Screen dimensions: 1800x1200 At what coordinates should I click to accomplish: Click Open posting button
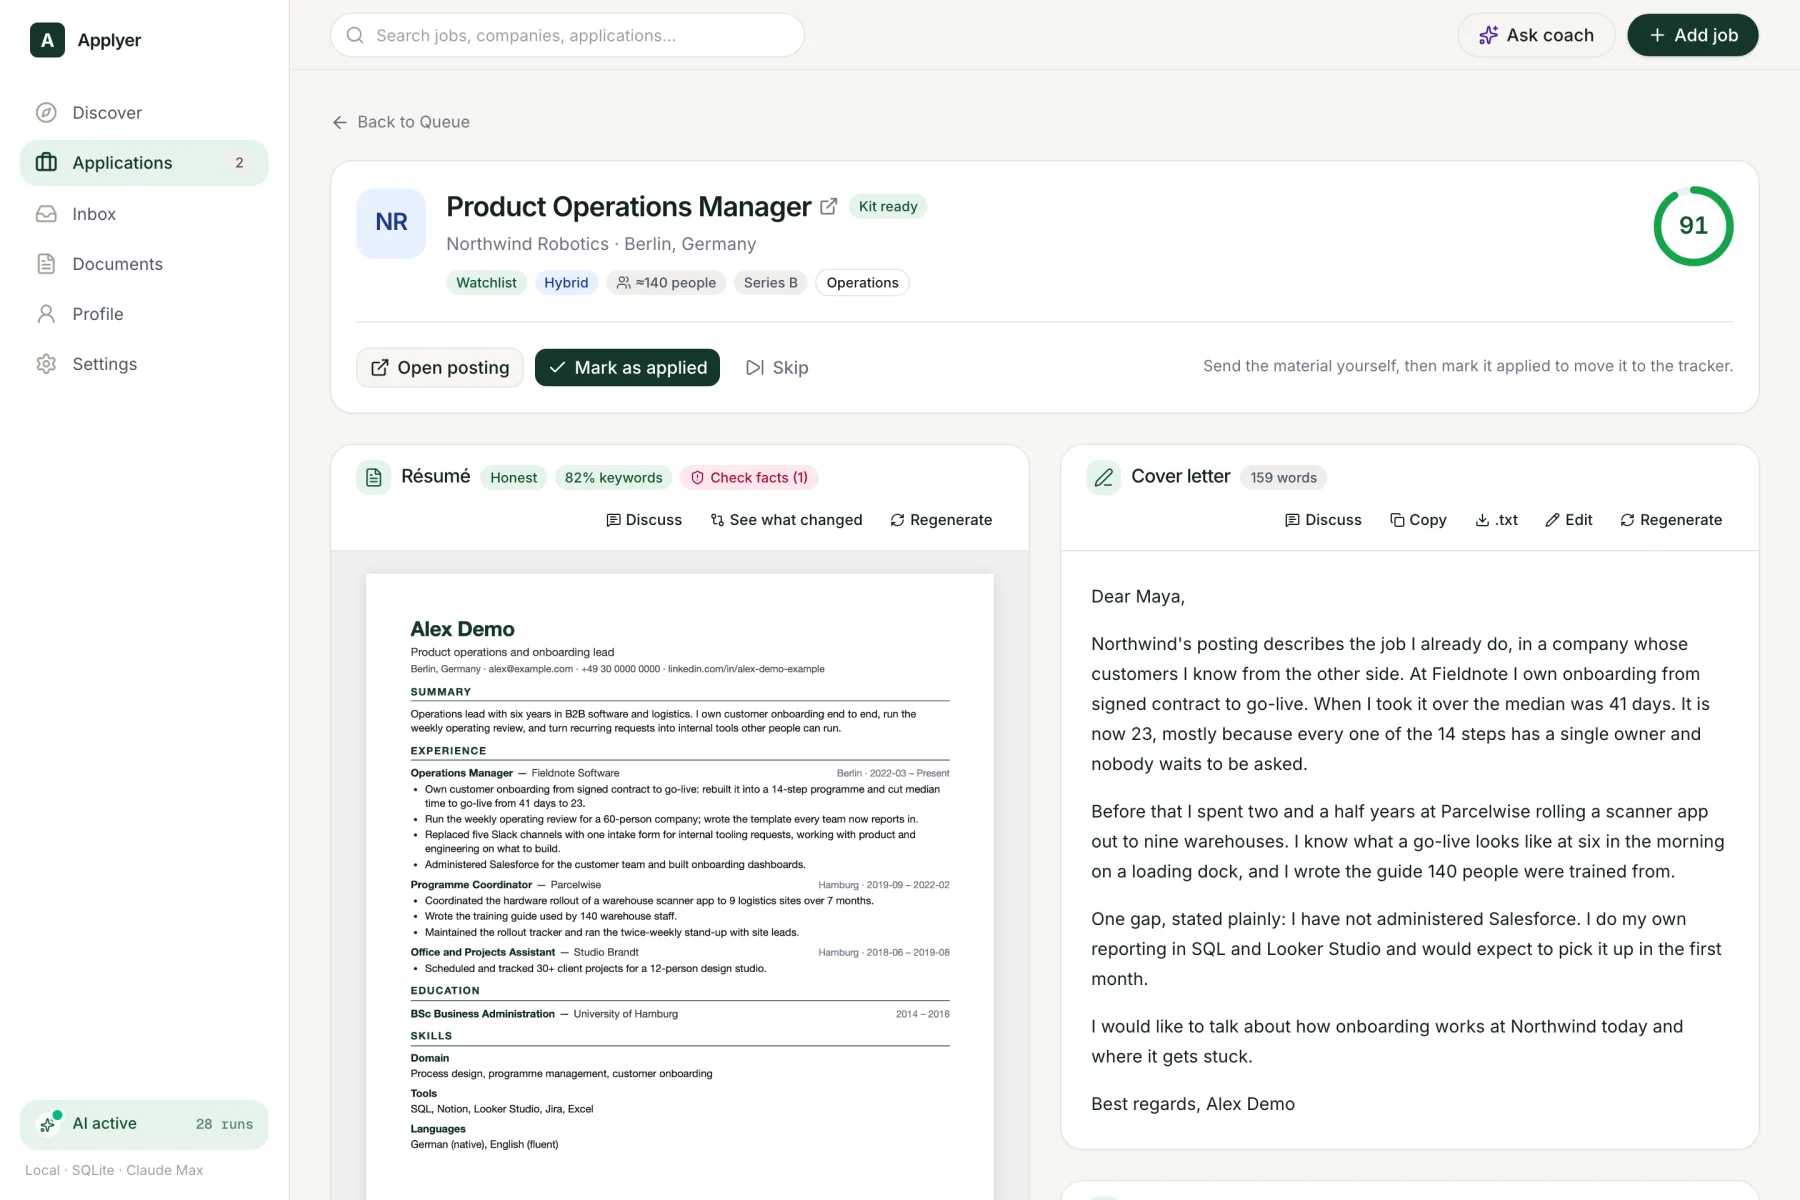pos(440,368)
